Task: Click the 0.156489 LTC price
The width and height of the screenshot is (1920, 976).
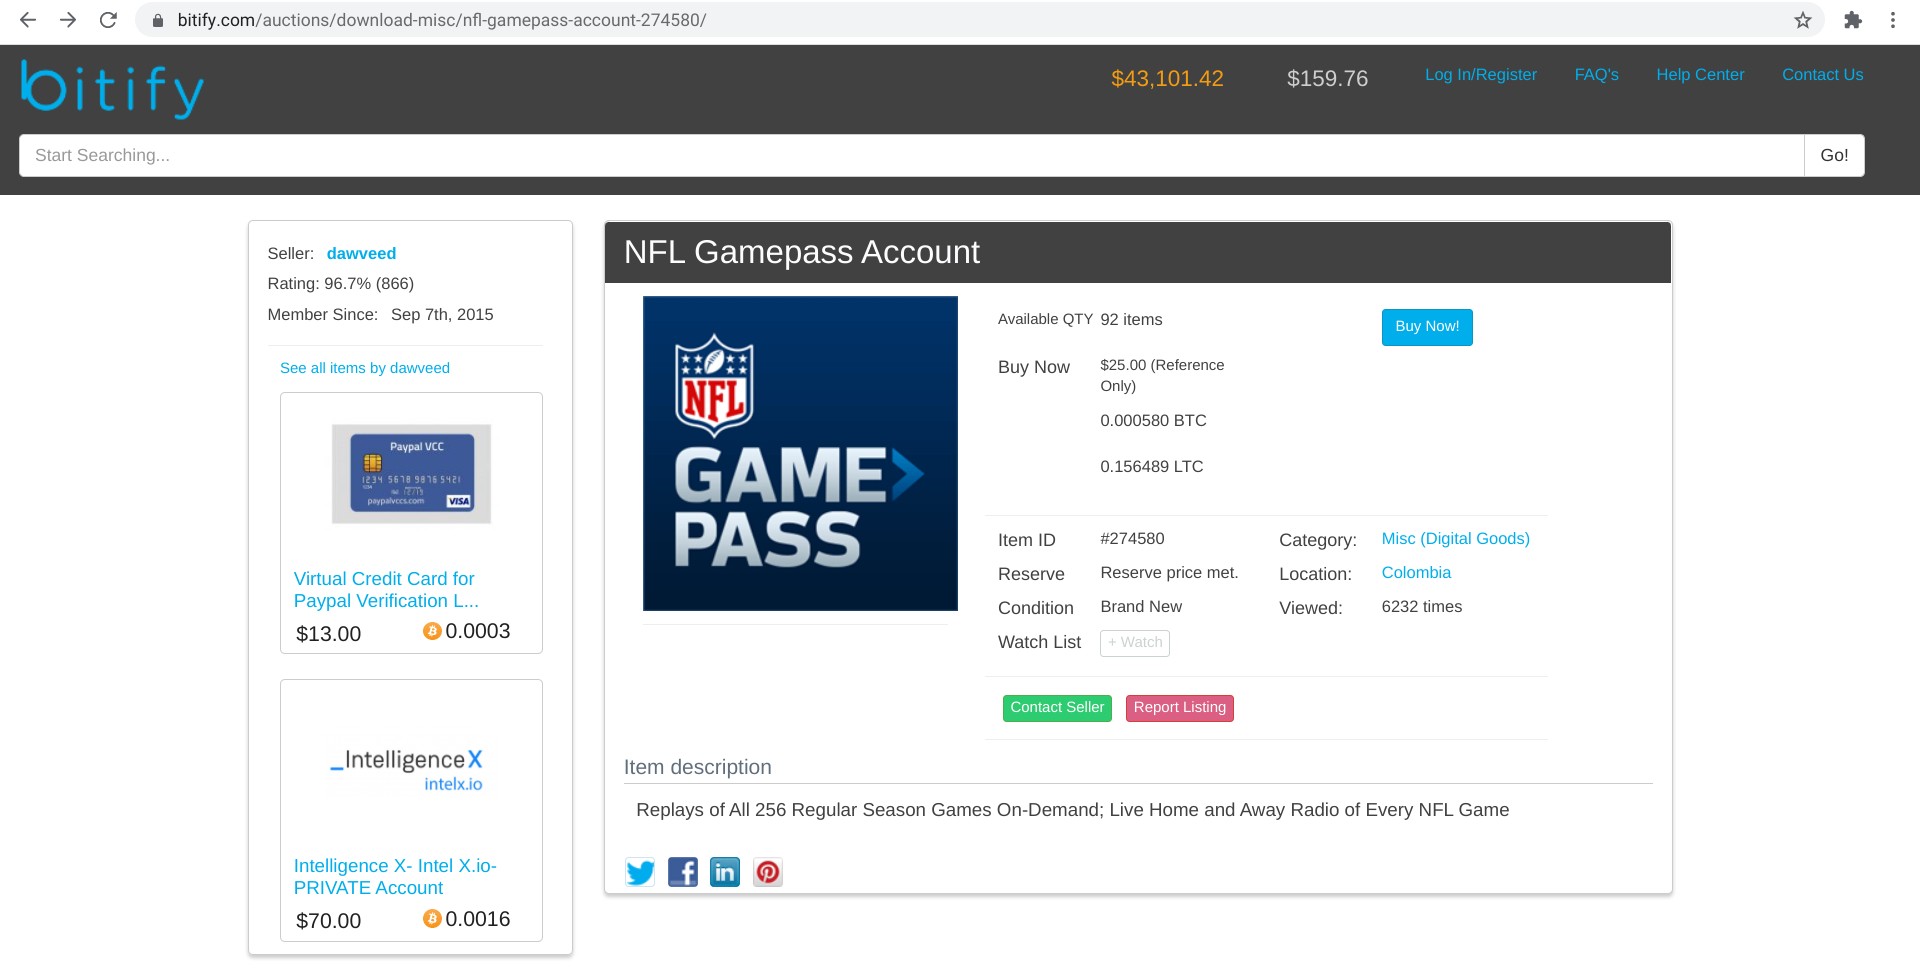Action: coord(1152,467)
